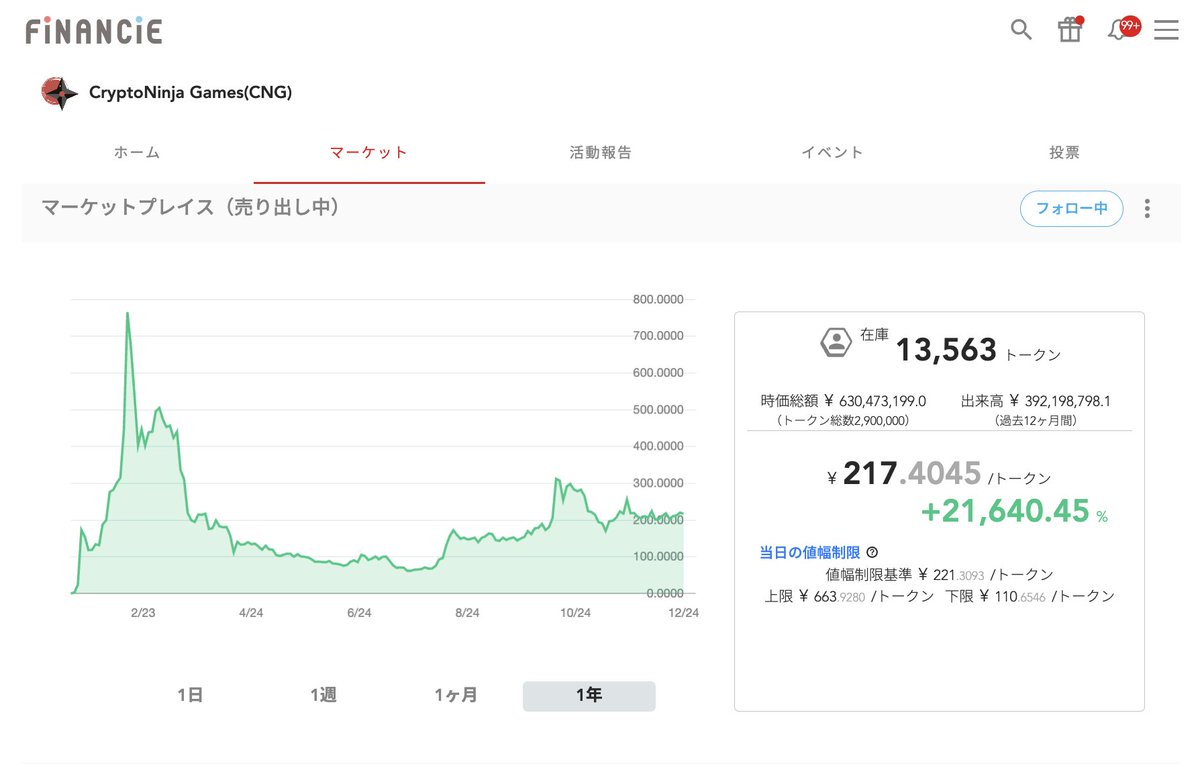Select the 1年 chart range
The height and width of the screenshot is (764, 1200).
[589, 695]
